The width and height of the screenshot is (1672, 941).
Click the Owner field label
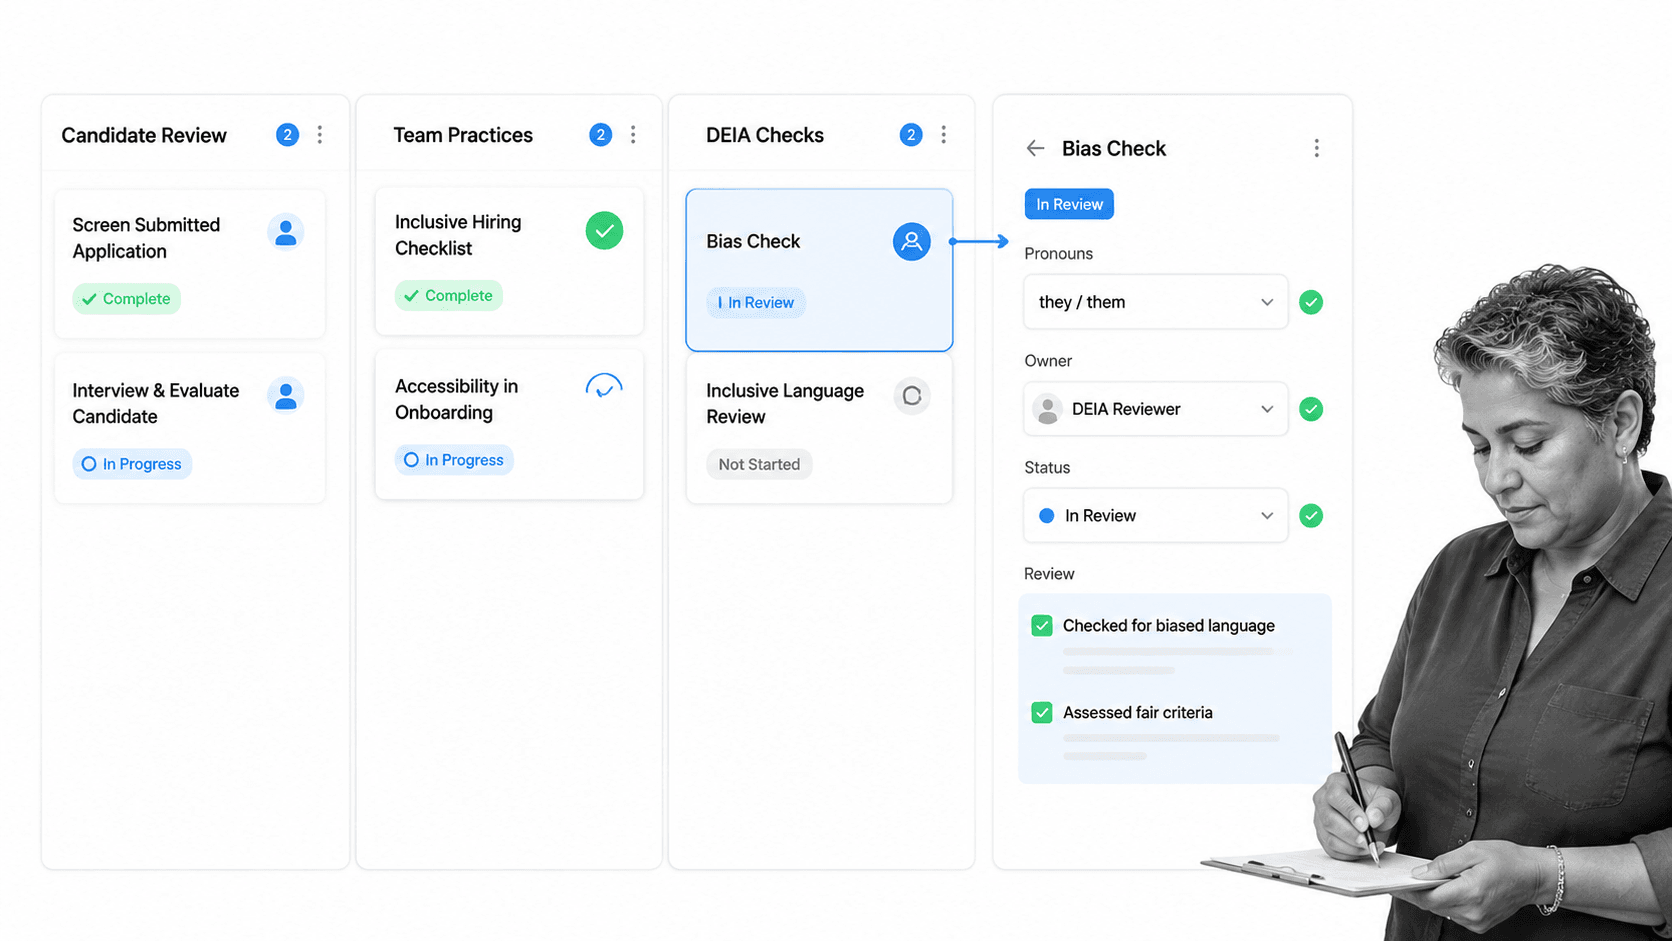(1048, 361)
